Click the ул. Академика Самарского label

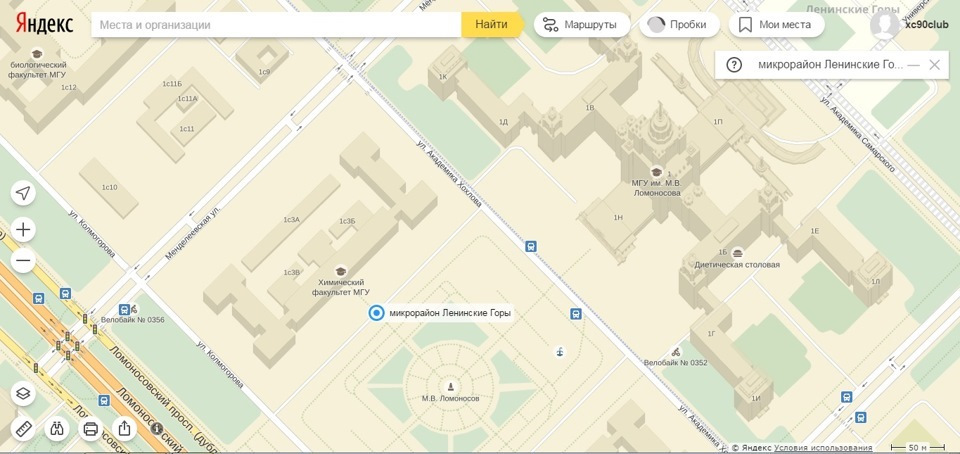856,134
